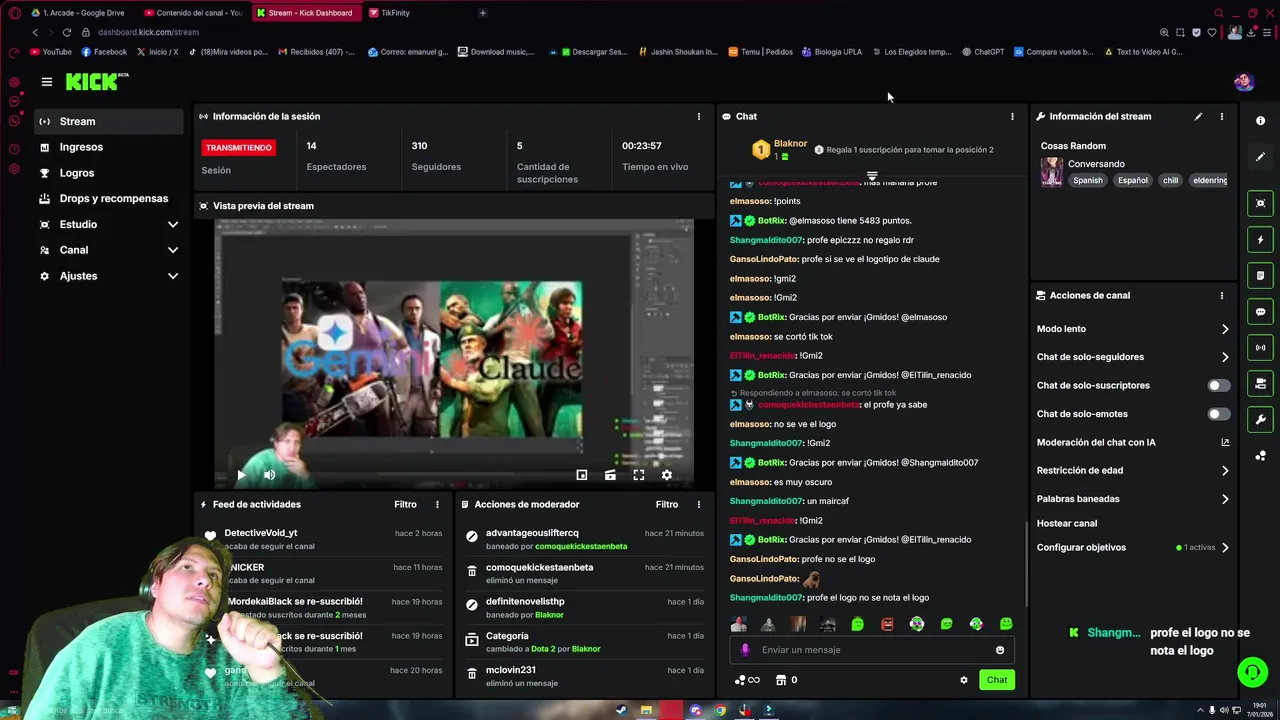Screen dimensions: 1280x720
Task: Open Filtro in Feed de actividades
Action: [405, 504]
